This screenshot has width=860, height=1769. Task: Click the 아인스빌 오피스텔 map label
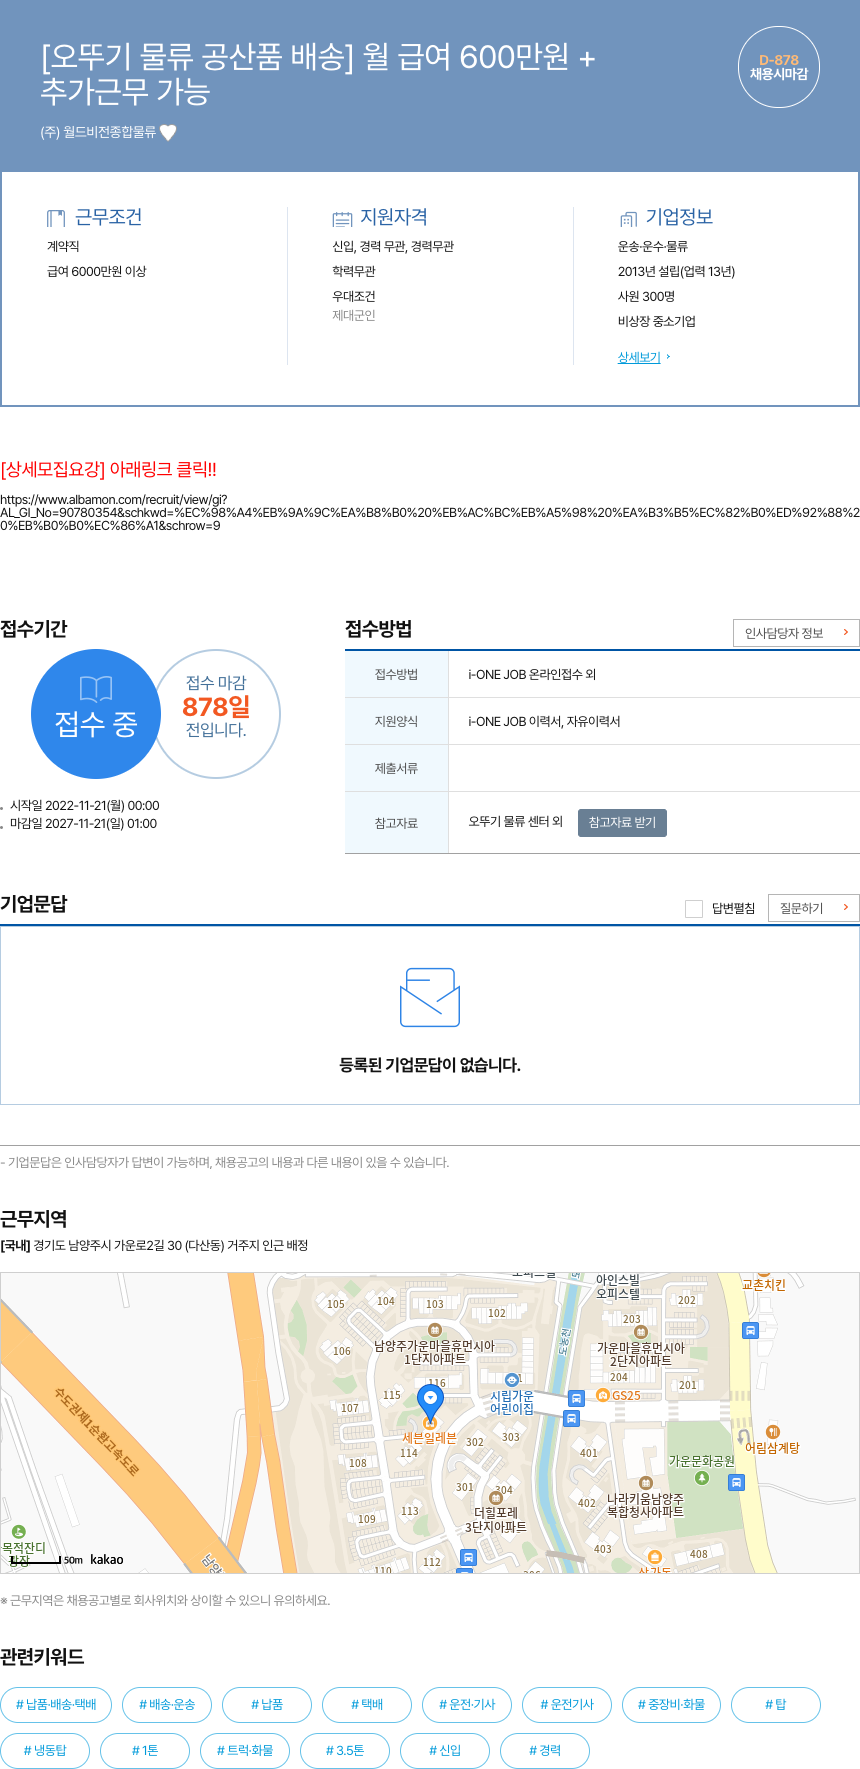pyautogui.click(x=618, y=1286)
